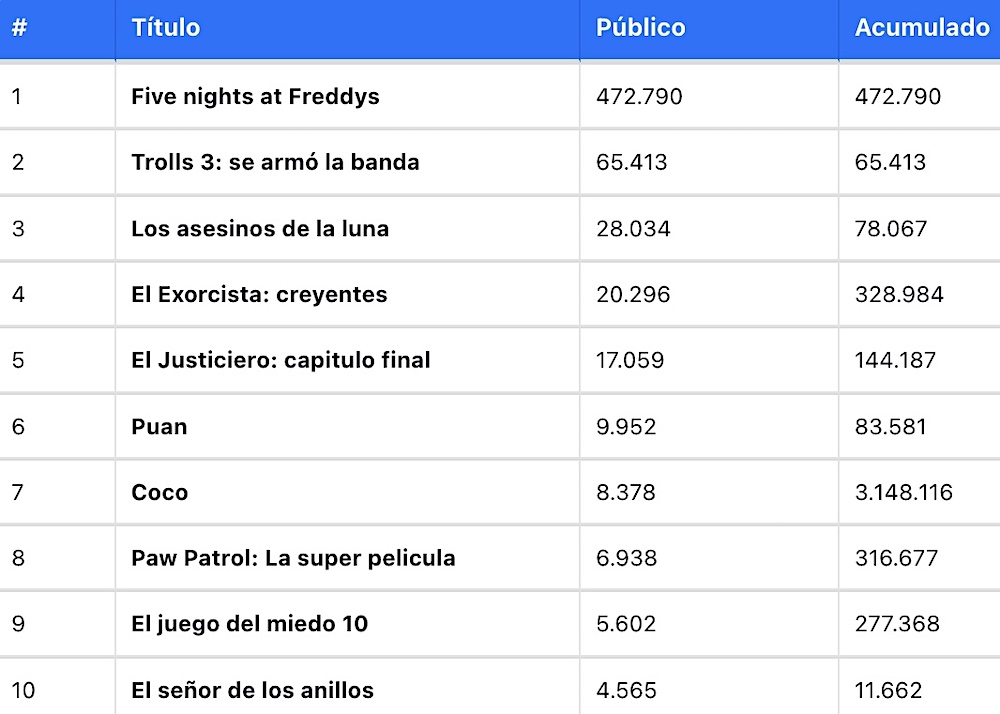Select Paw Patrol: La super pelicula
This screenshot has height=714, width=1000.
[293, 558]
